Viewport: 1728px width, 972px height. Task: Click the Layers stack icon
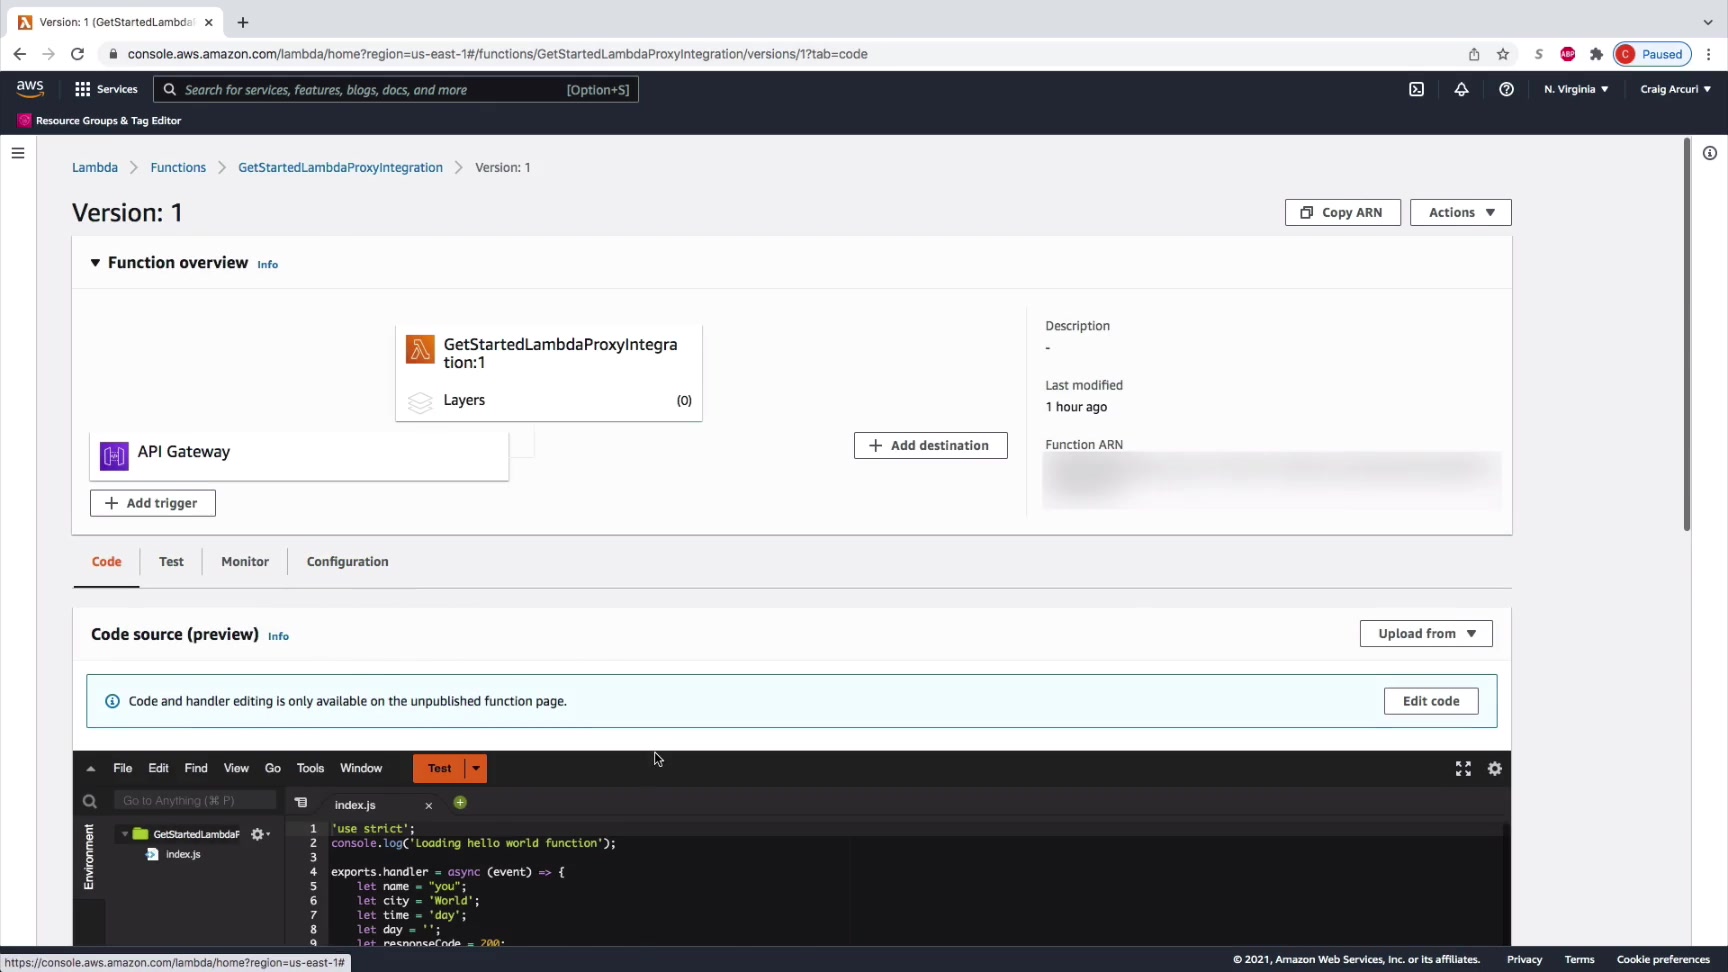pyautogui.click(x=420, y=401)
